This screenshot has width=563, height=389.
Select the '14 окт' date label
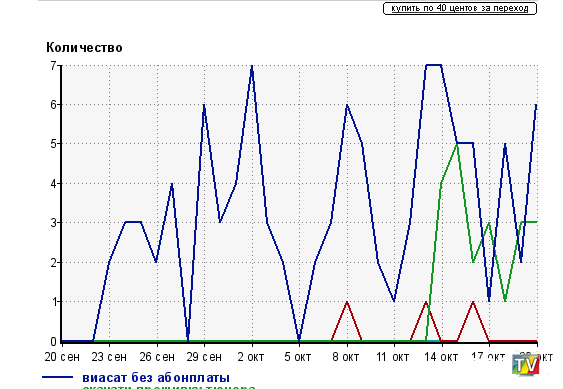pyautogui.click(x=441, y=357)
